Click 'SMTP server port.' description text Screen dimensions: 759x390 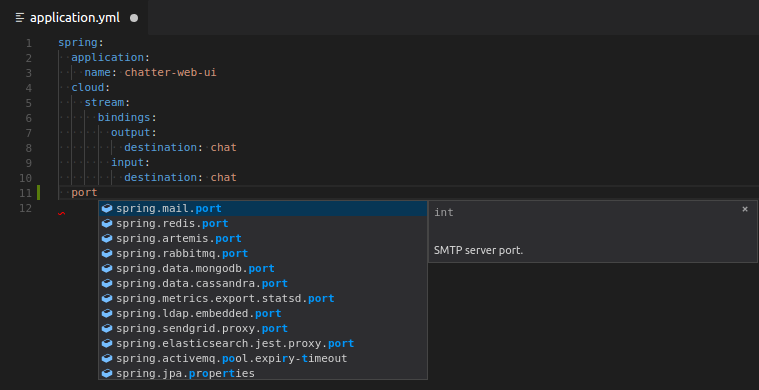[x=478, y=251]
